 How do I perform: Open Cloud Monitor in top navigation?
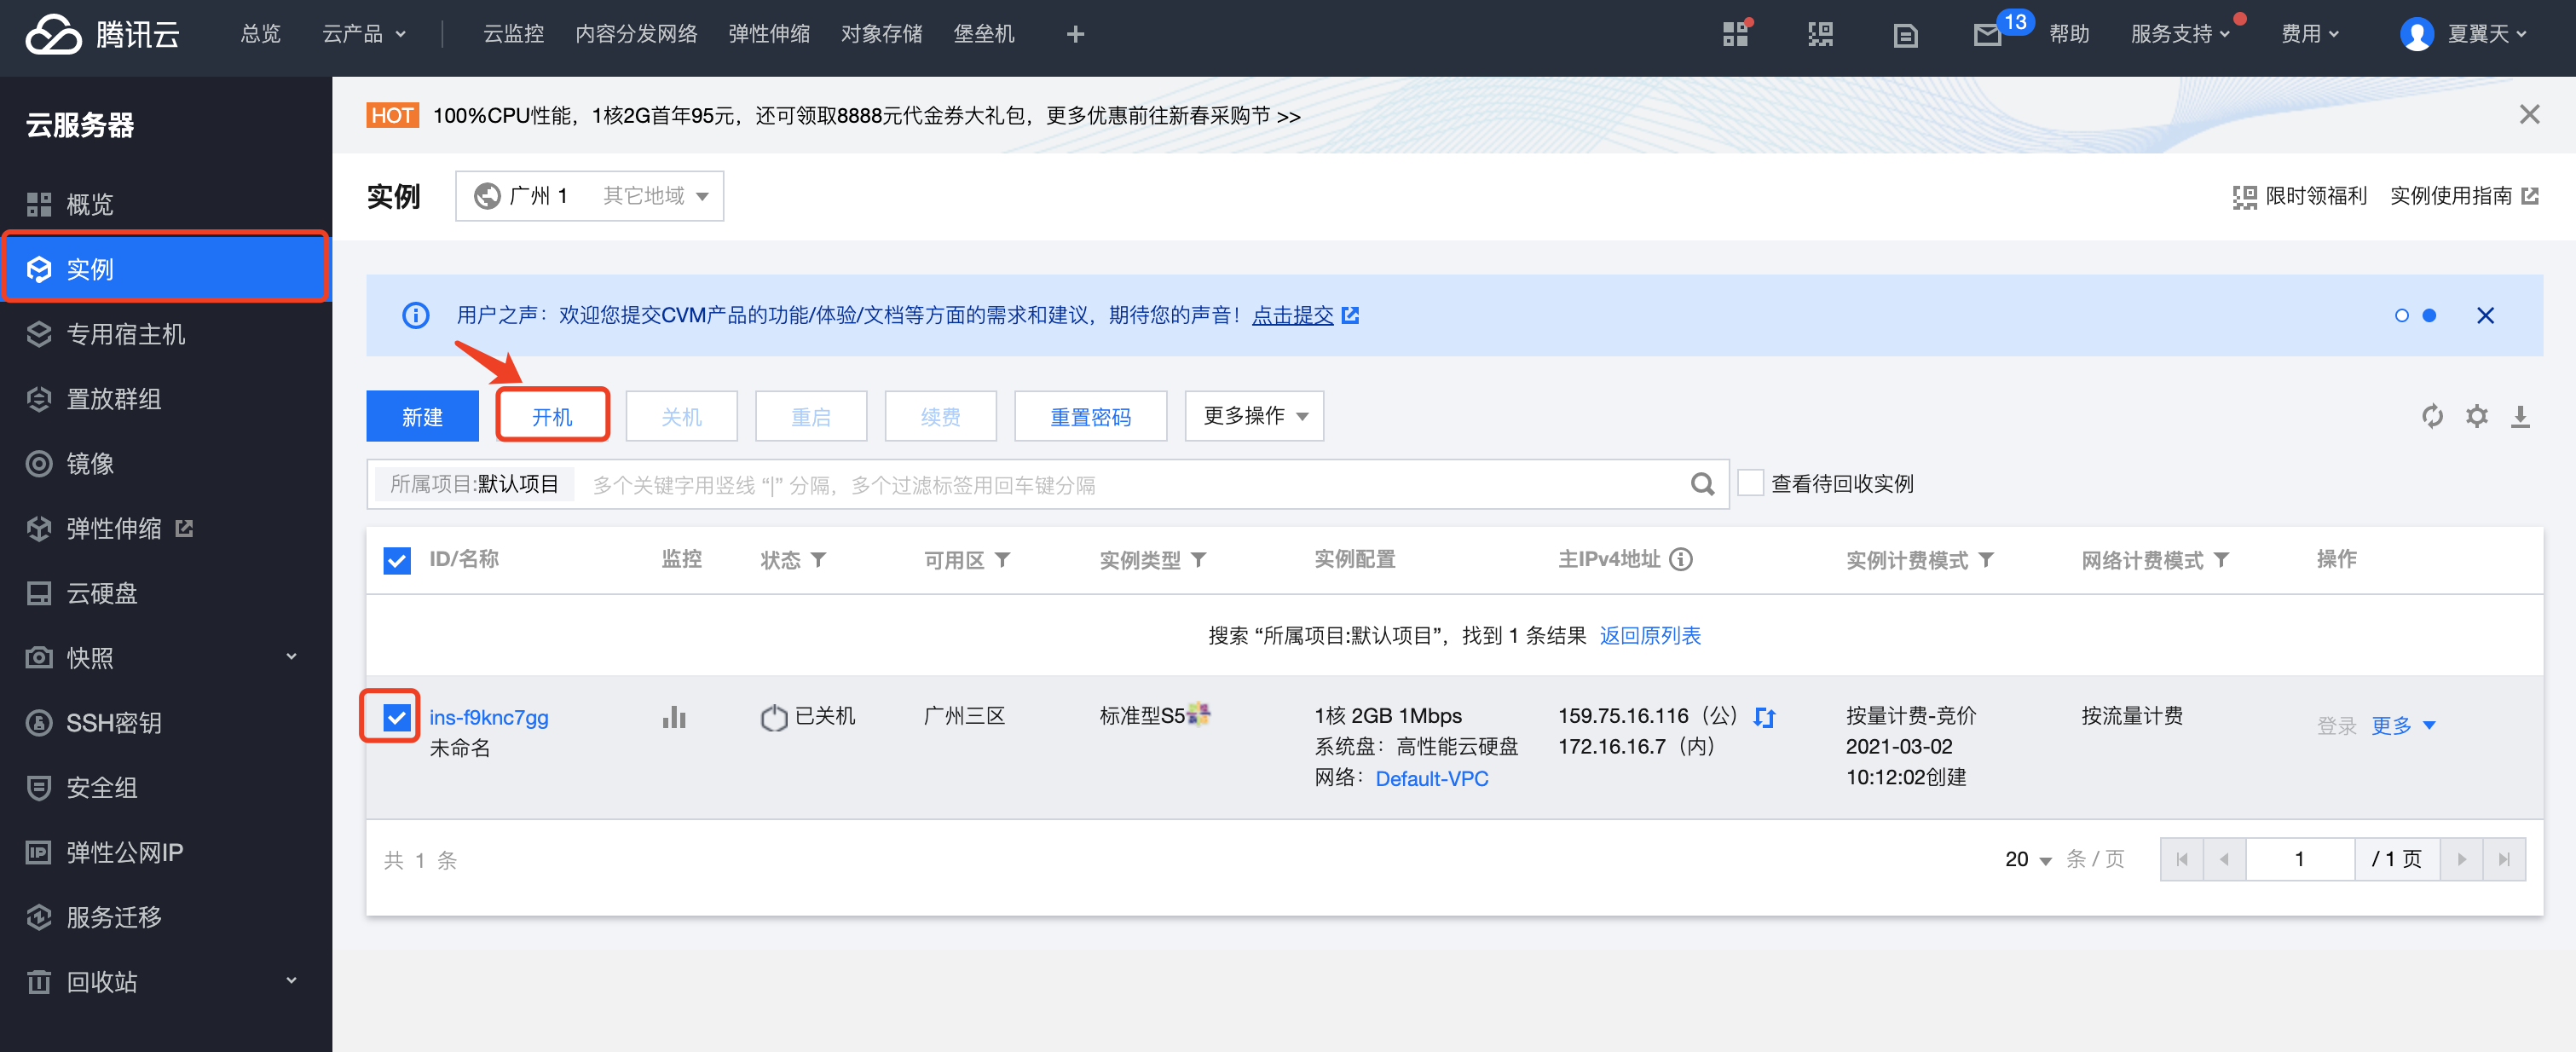click(x=513, y=35)
